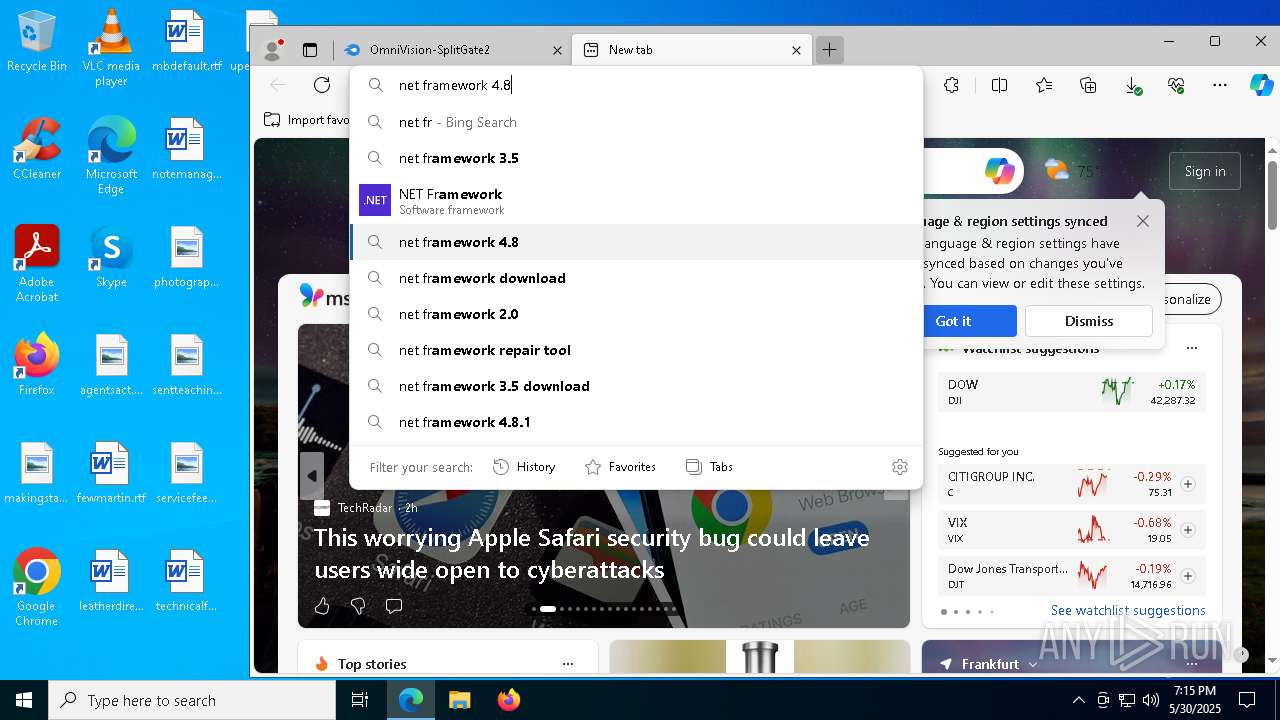Filter search by Favorites
Image resolution: width=1280 pixels, height=720 pixels.
[620, 467]
